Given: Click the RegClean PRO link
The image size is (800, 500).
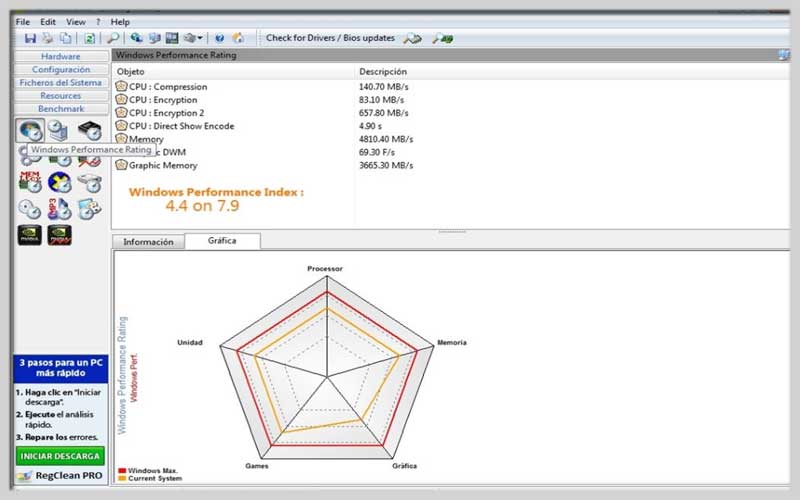Looking at the screenshot, I should click(x=60, y=476).
